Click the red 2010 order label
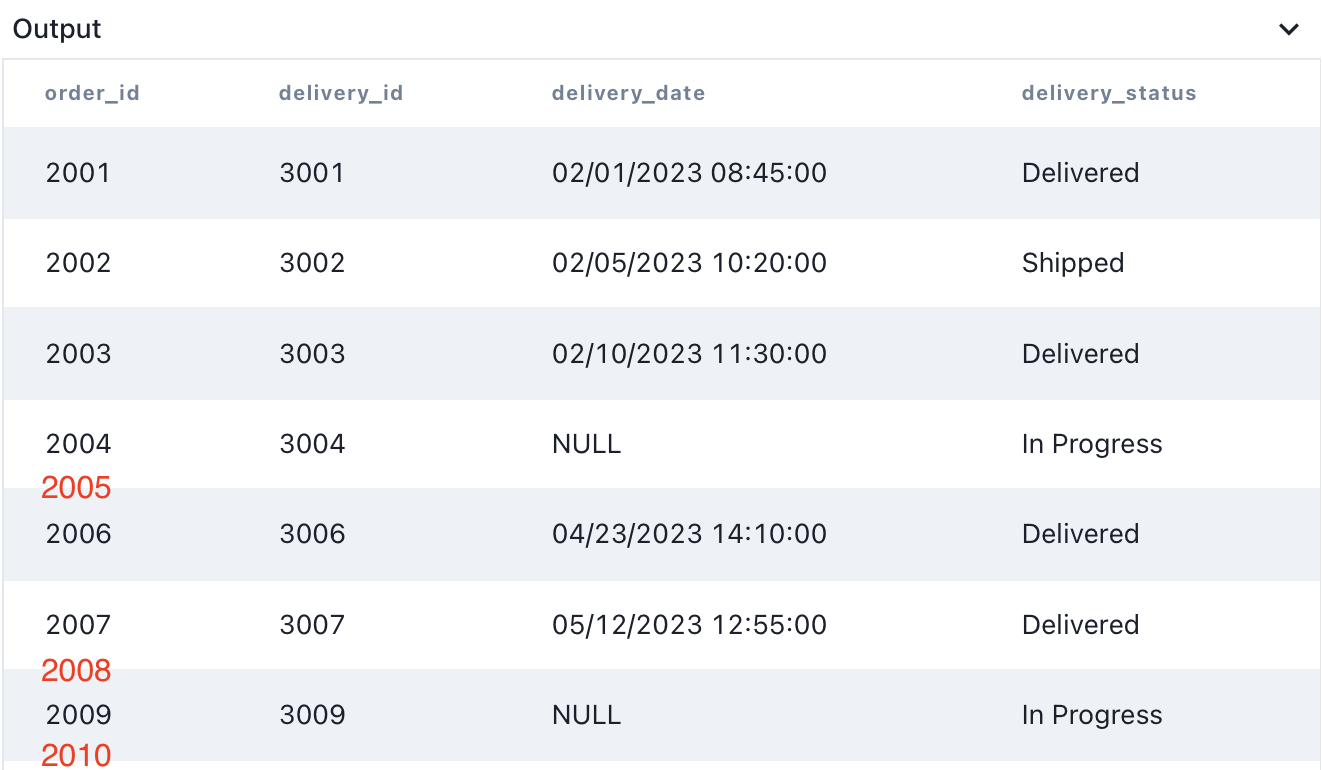Screen dimensions: 1322x770 pyautogui.click(x=76, y=754)
